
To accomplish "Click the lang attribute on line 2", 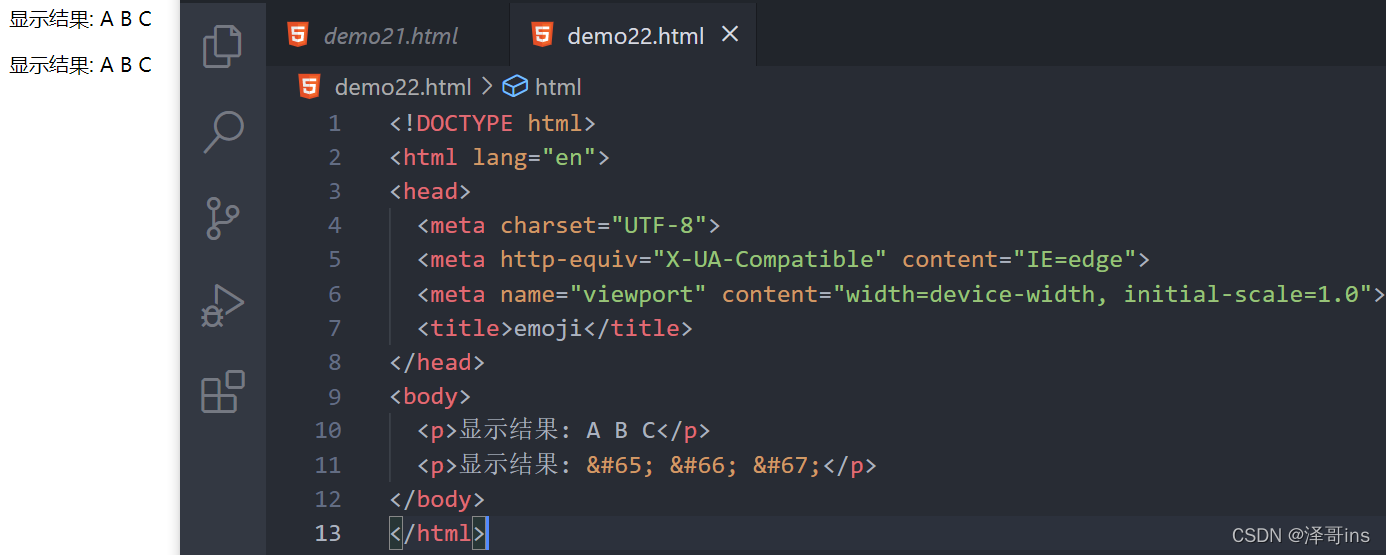I will click(500, 158).
